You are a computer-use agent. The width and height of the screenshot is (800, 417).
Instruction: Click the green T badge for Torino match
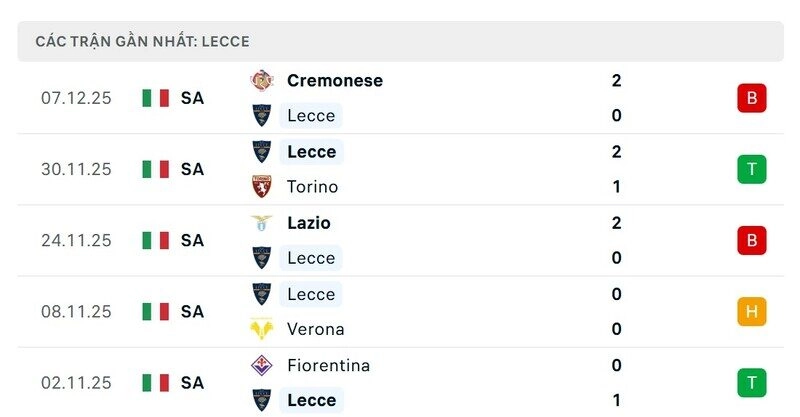point(751,169)
